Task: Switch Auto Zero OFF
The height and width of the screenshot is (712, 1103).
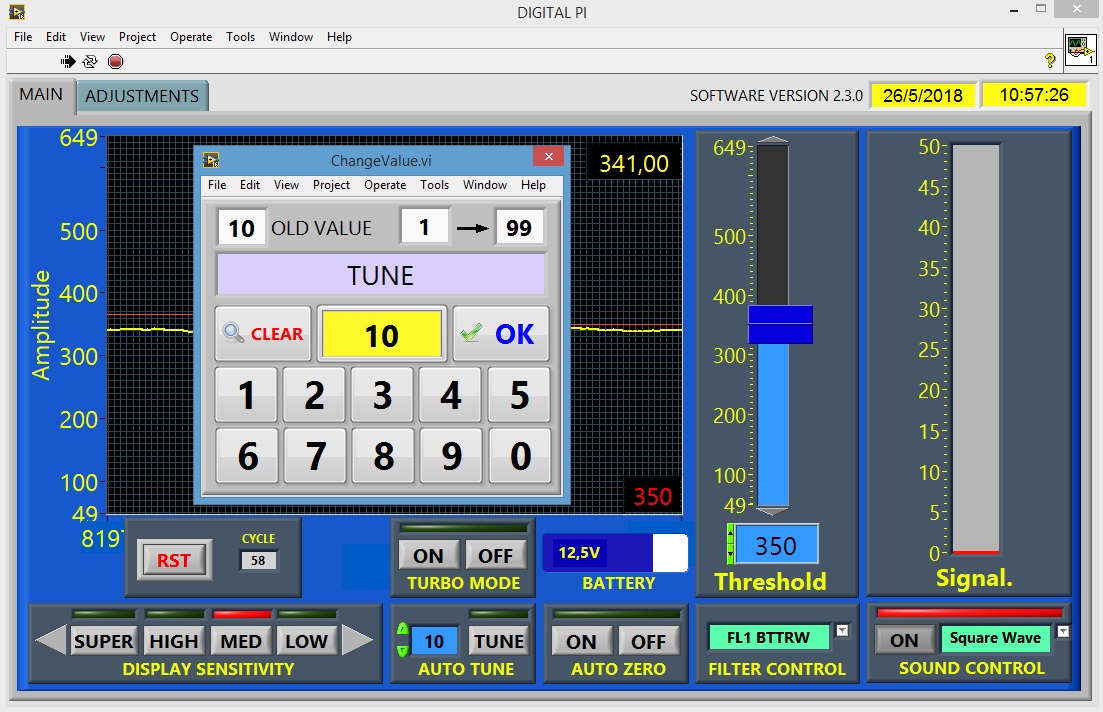Action: click(x=648, y=641)
